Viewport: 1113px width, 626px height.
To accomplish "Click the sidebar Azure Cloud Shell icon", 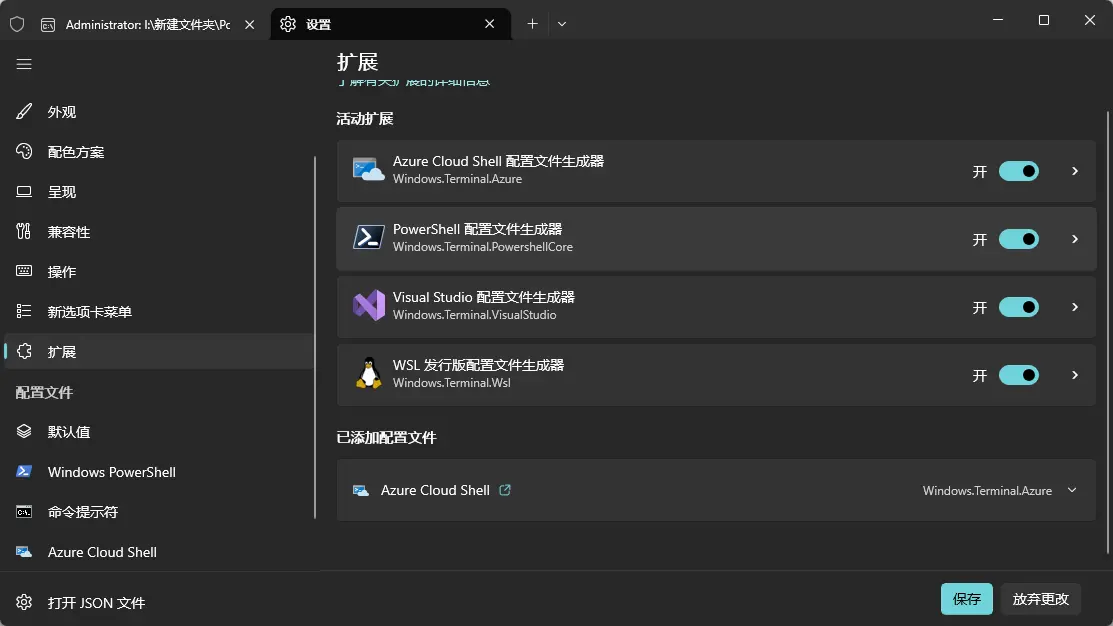I will [x=24, y=551].
